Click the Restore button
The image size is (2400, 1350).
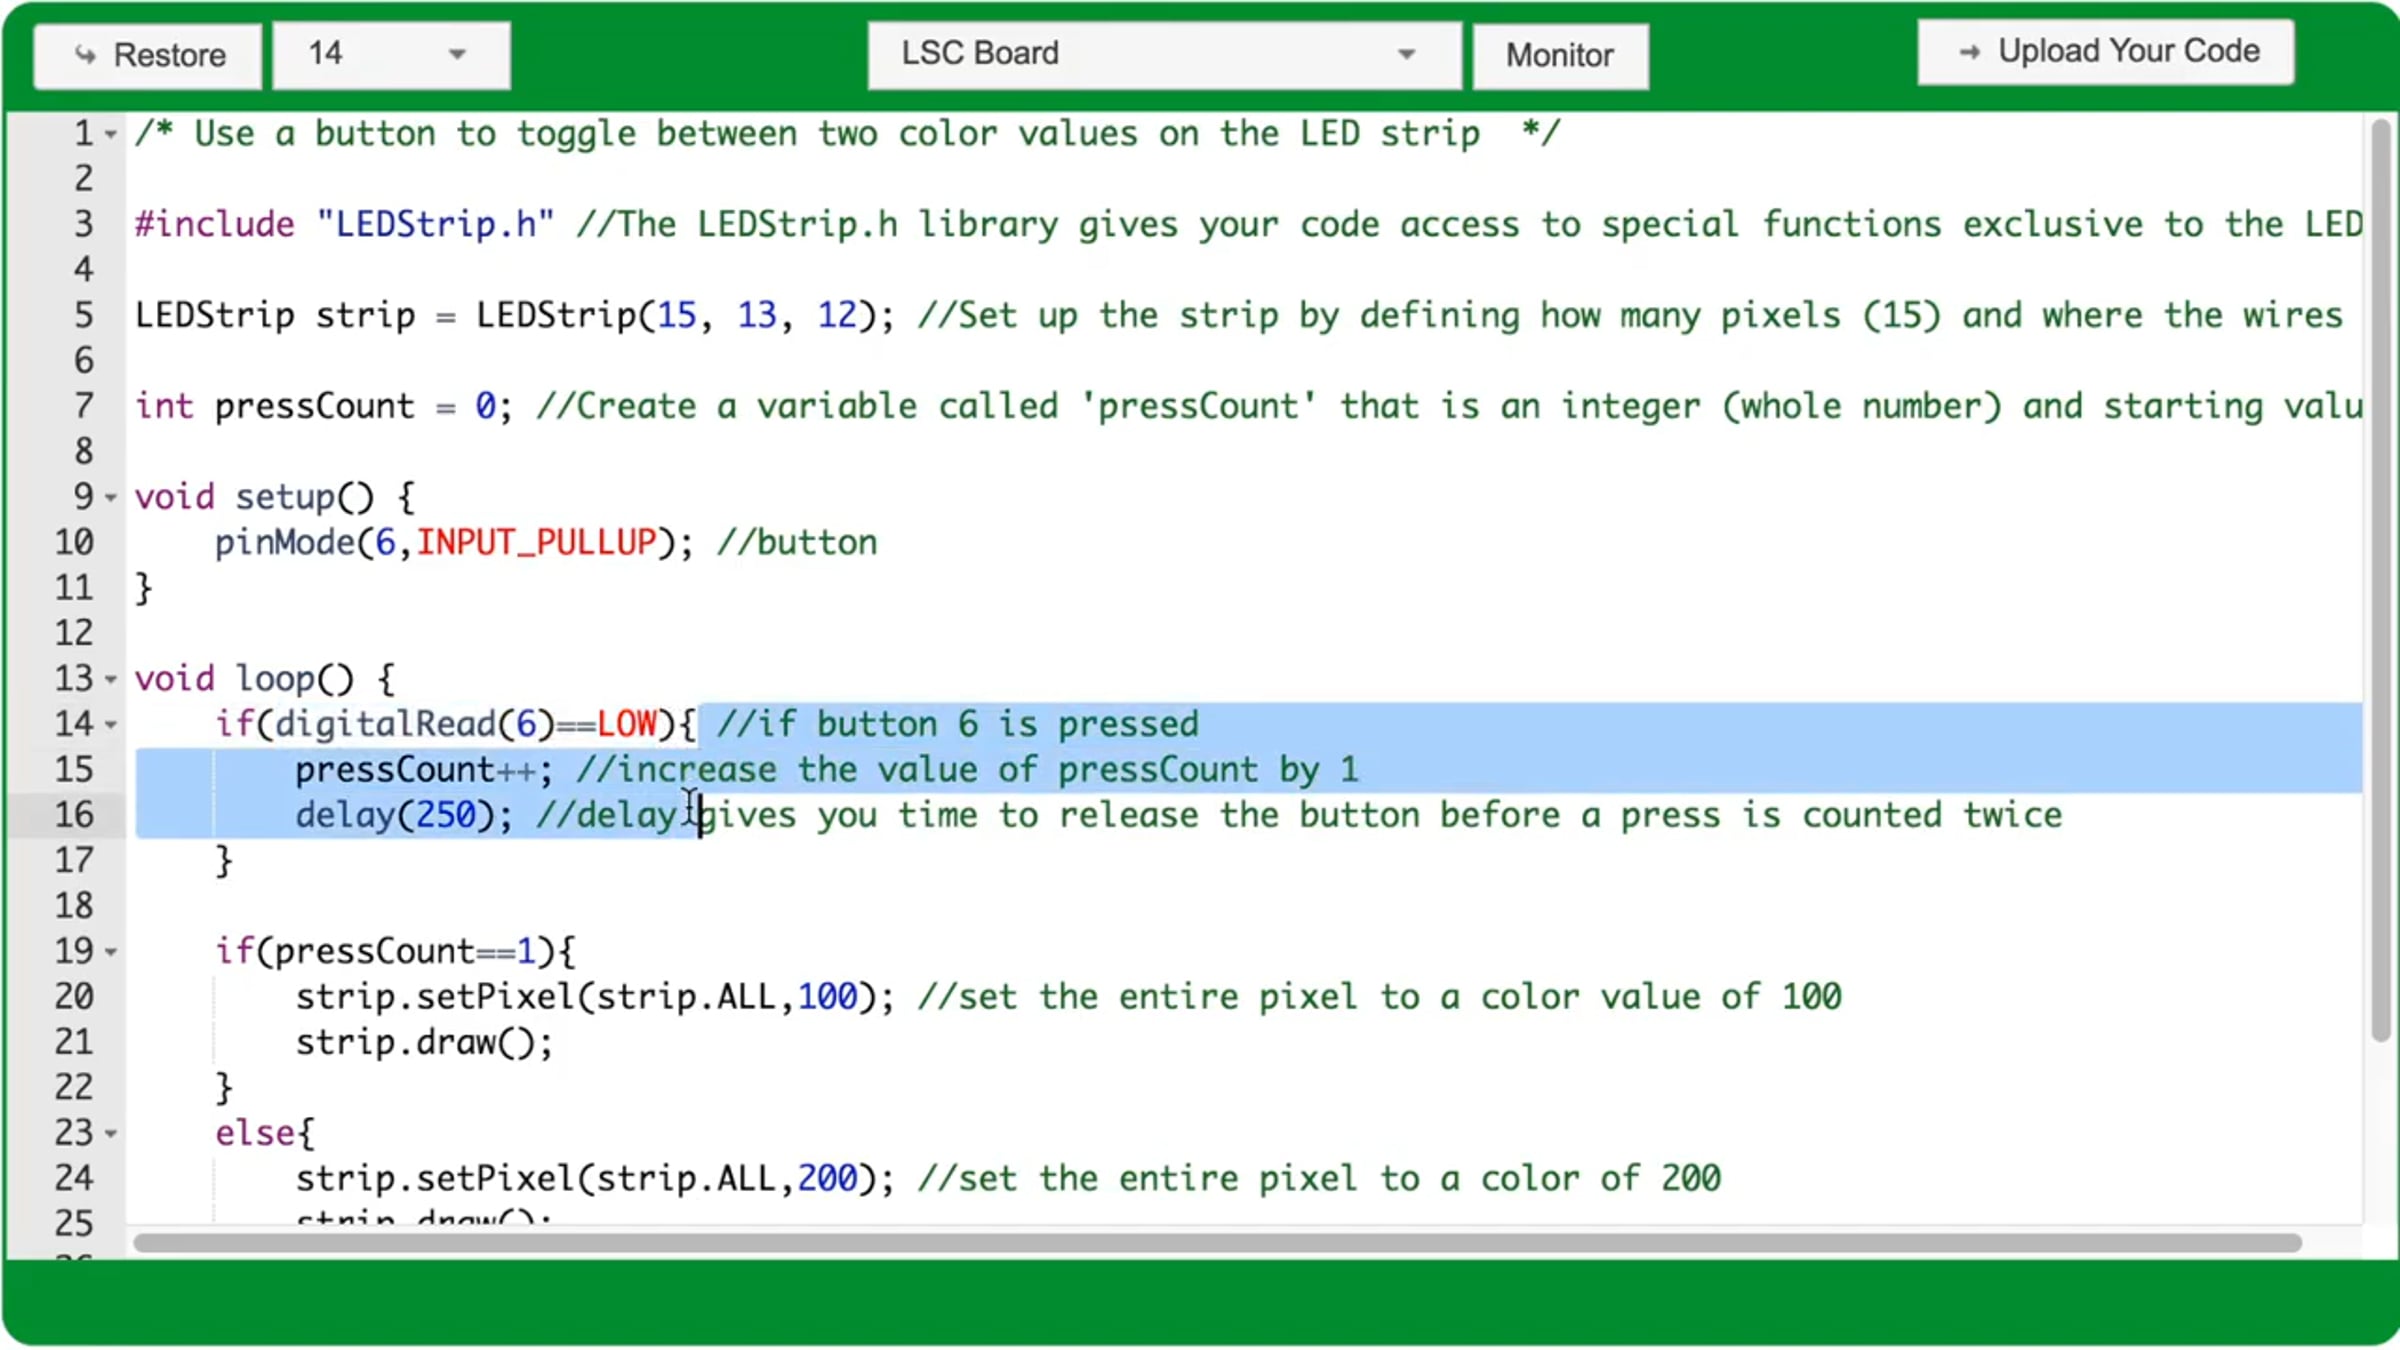tap(148, 55)
